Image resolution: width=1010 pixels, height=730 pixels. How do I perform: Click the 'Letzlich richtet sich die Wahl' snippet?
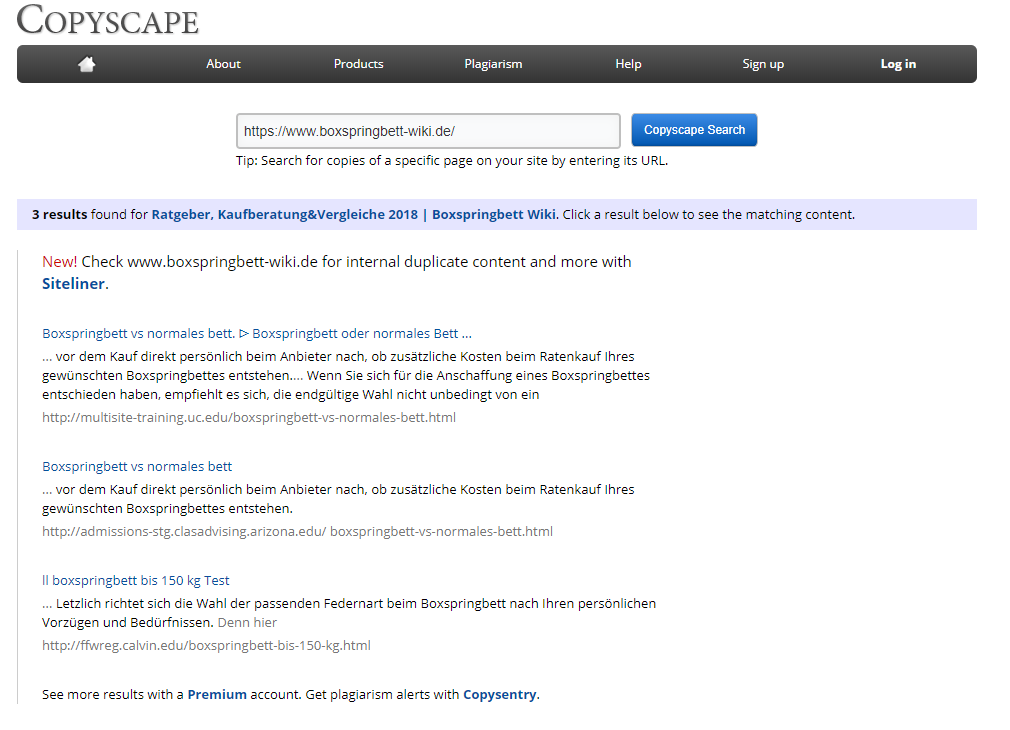(x=349, y=604)
